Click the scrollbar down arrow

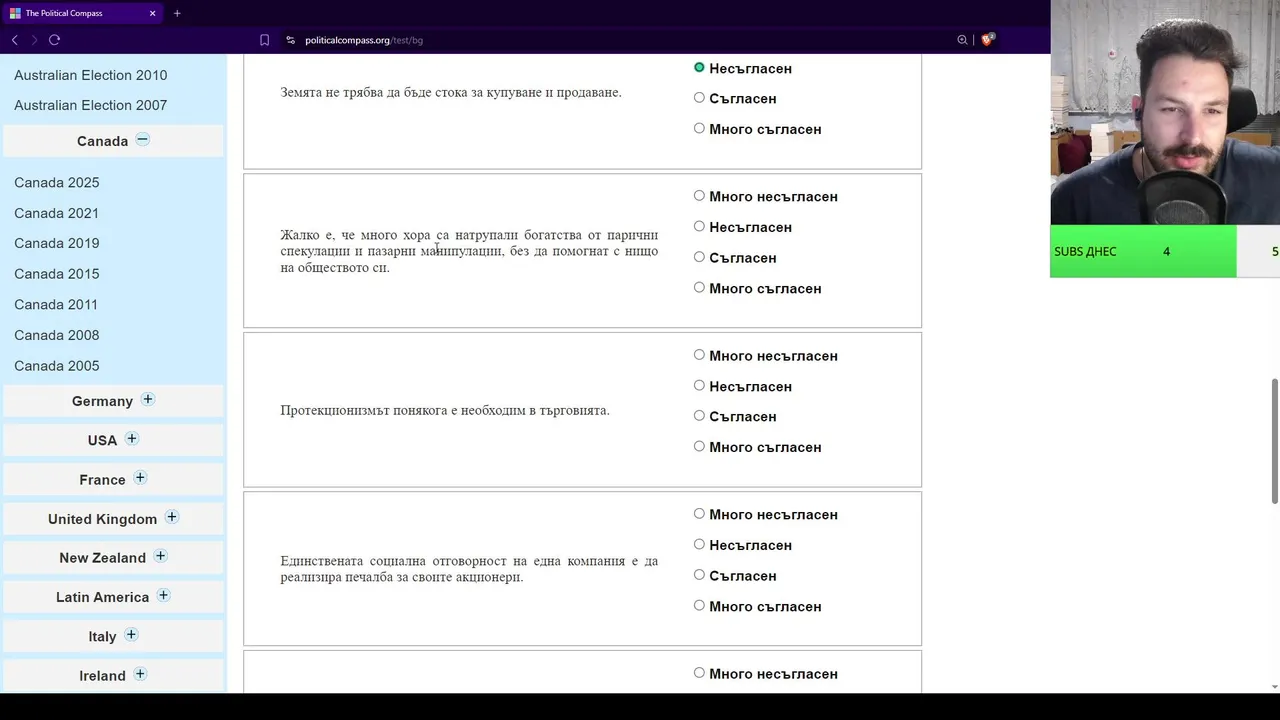[x=1274, y=687]
